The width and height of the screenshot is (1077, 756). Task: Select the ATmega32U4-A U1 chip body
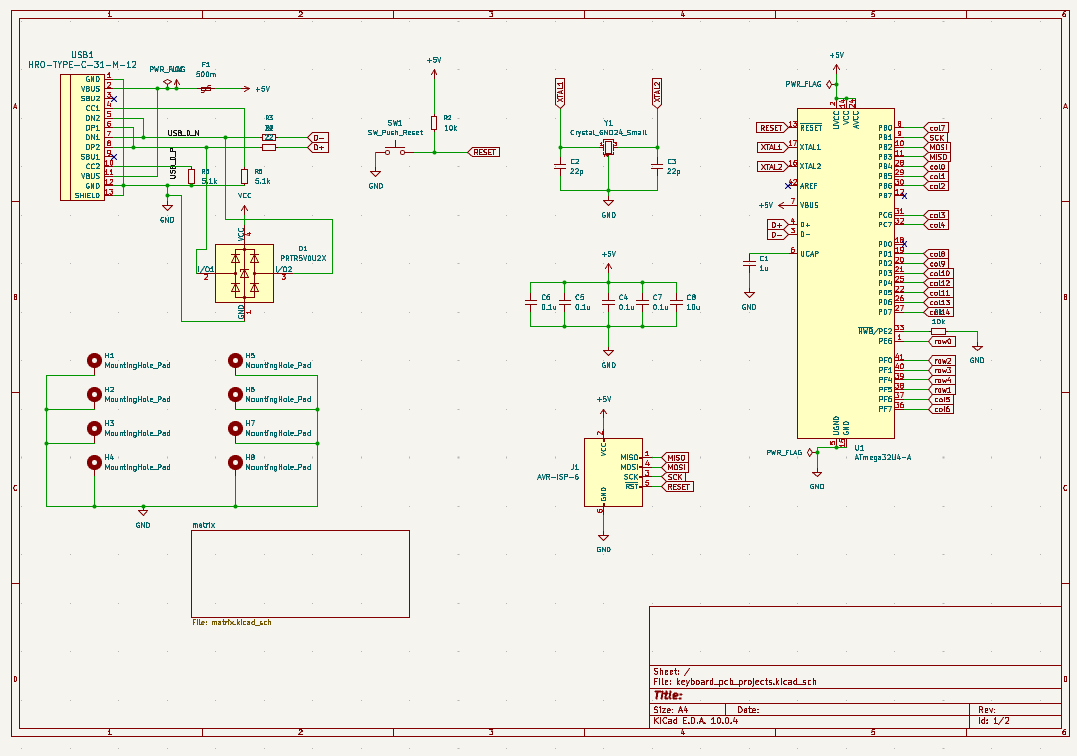pyautogui.click(x=846, y=273)
